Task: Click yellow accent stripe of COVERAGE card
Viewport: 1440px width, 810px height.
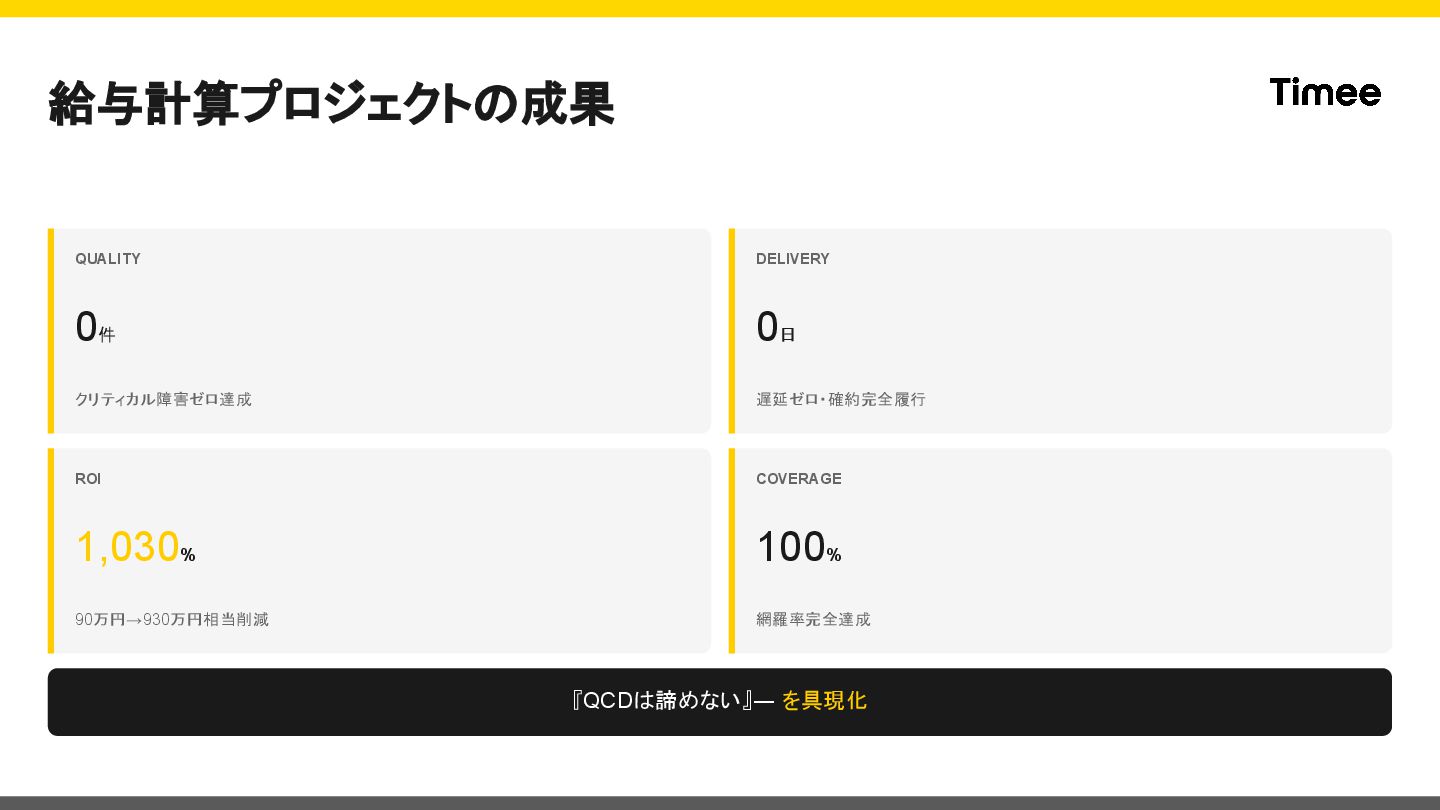Action: pos(732,551)
